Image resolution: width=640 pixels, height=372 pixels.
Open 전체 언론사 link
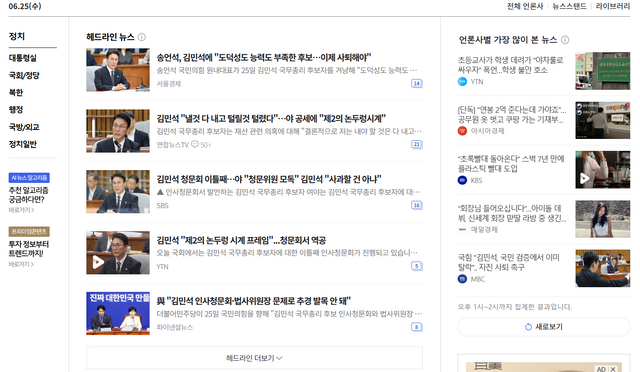coord(525,6)
